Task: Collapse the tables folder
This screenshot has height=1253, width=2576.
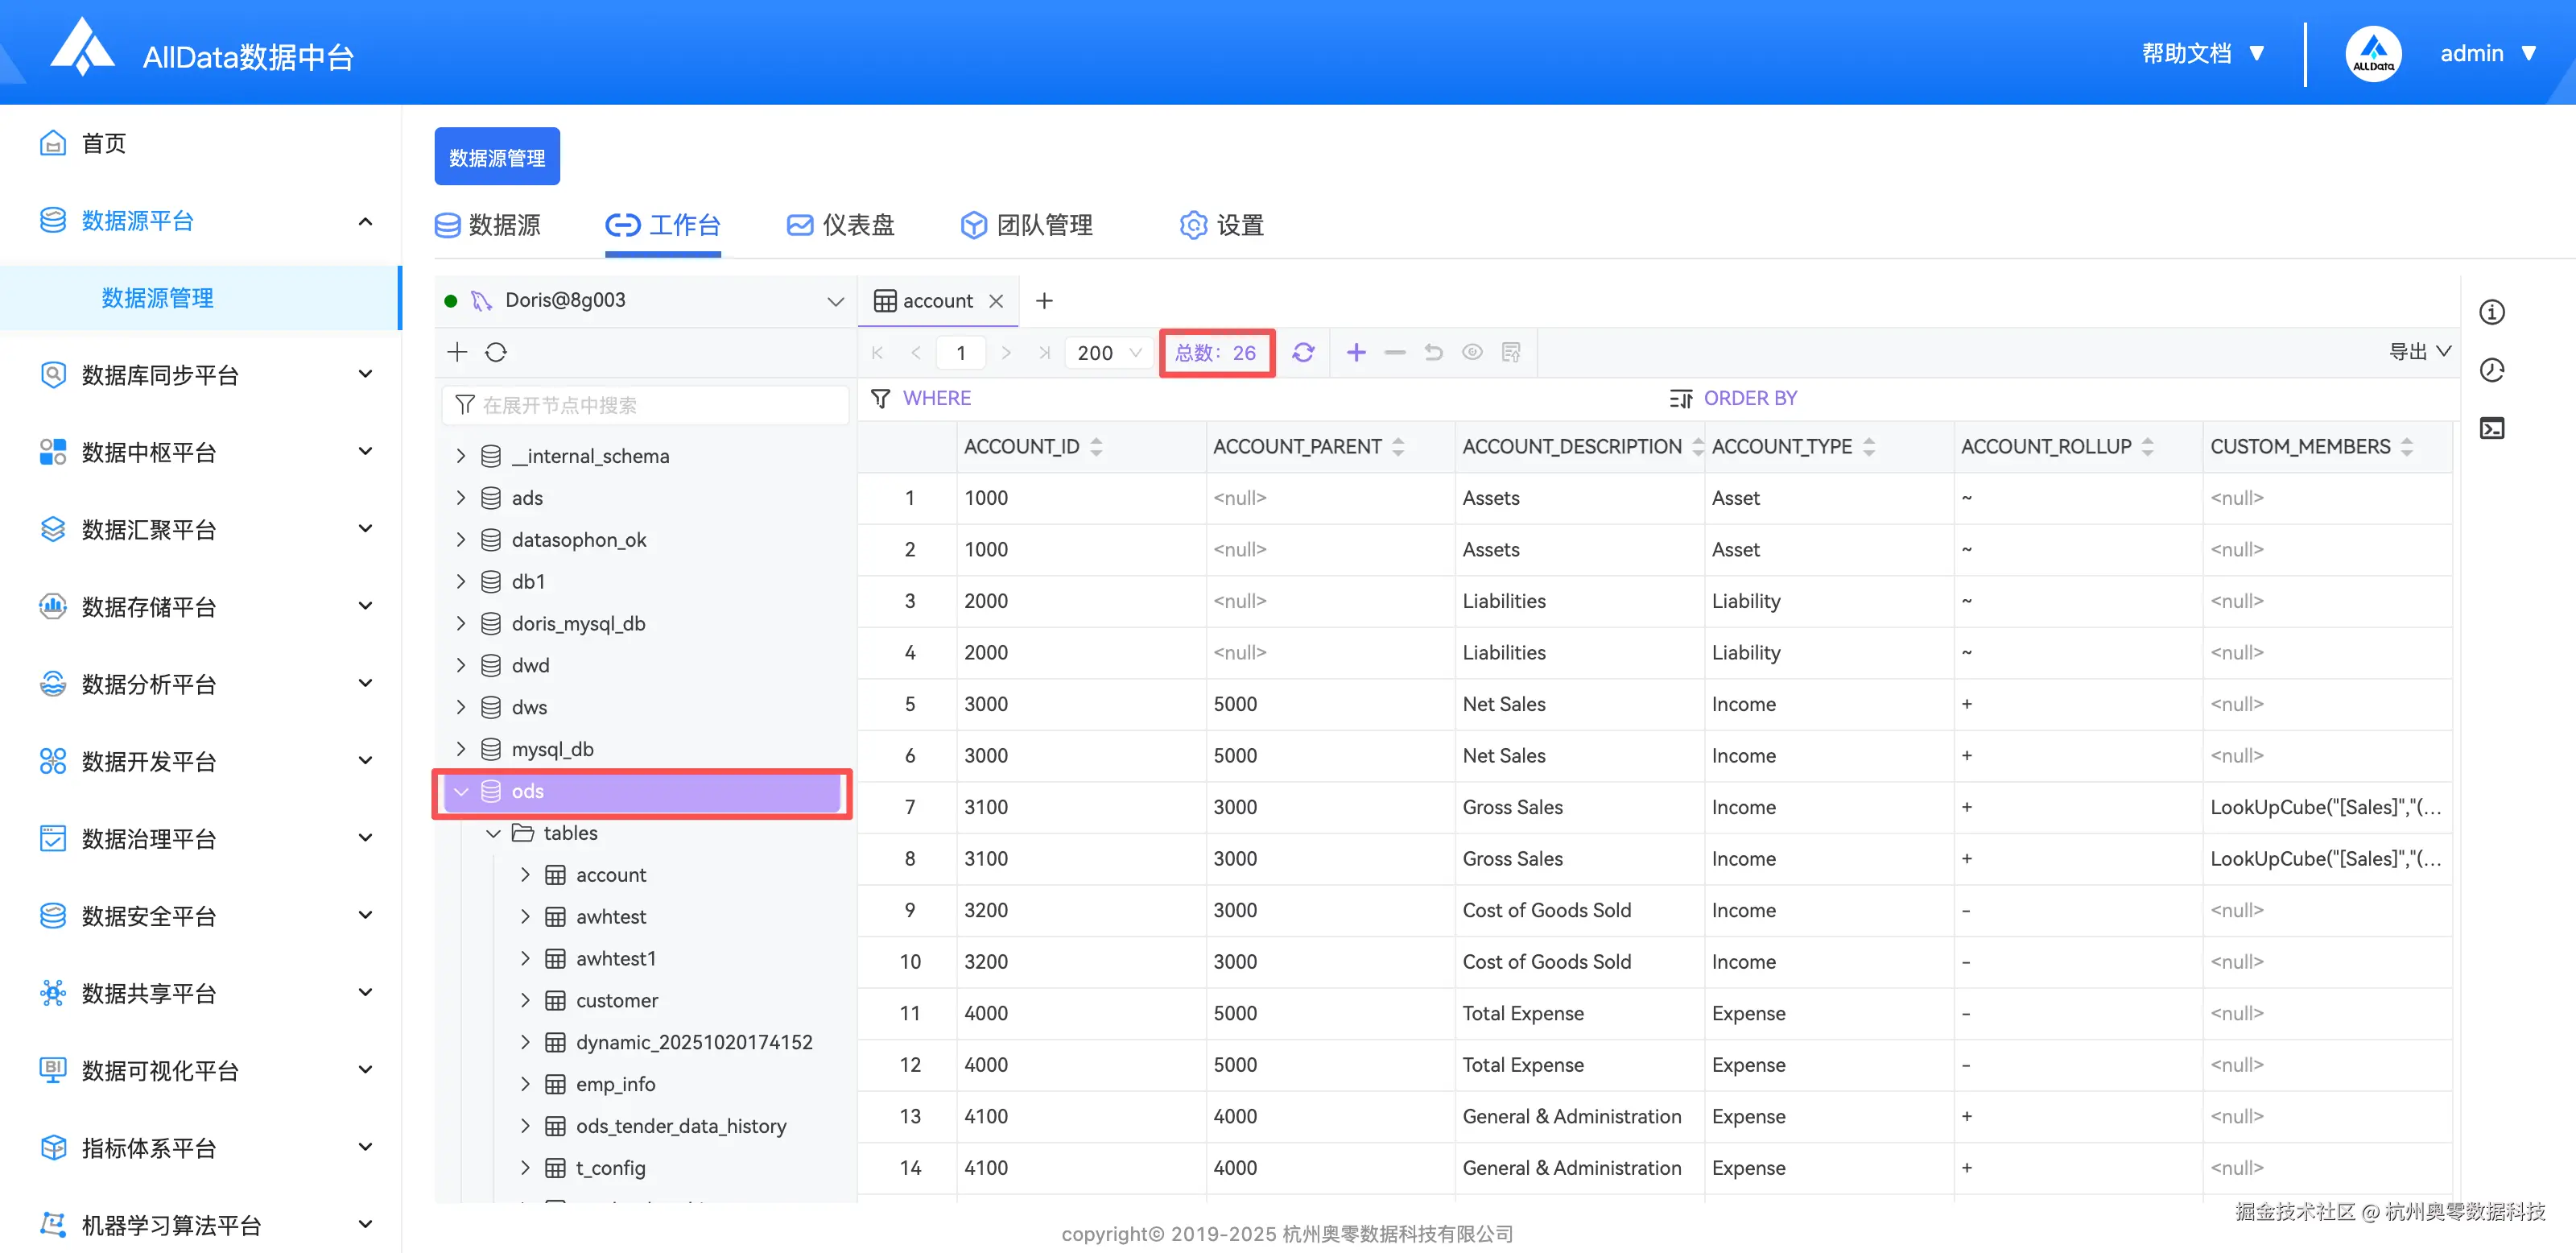Action: point(493,833)
